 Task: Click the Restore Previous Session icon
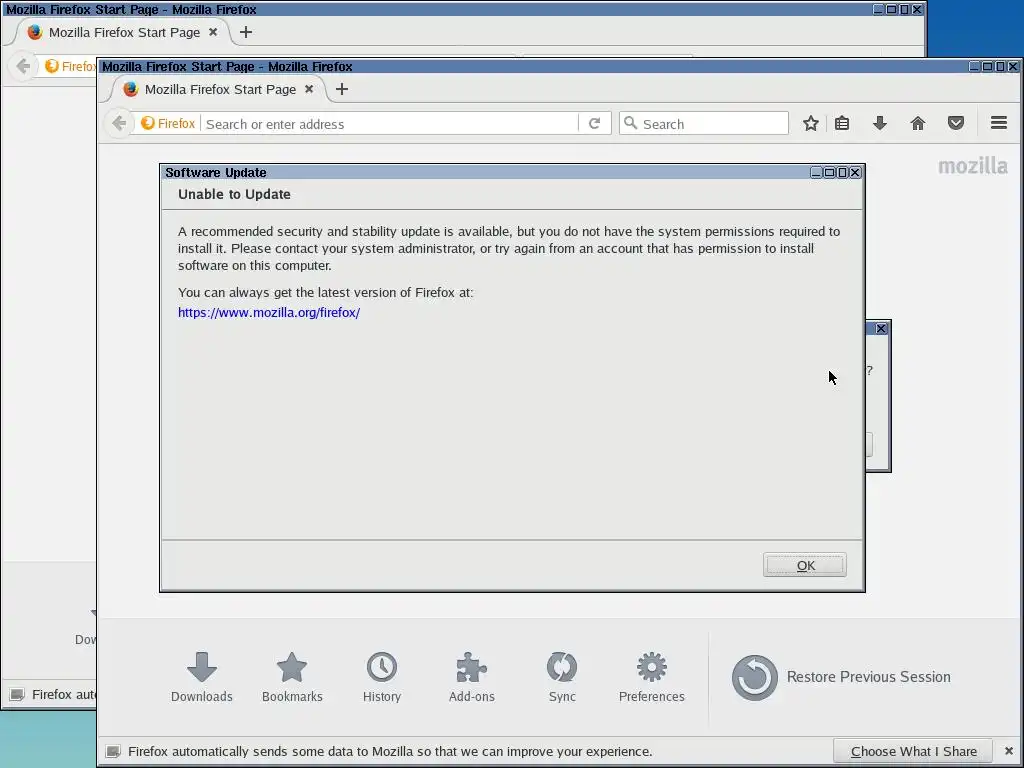coord(754,678)
